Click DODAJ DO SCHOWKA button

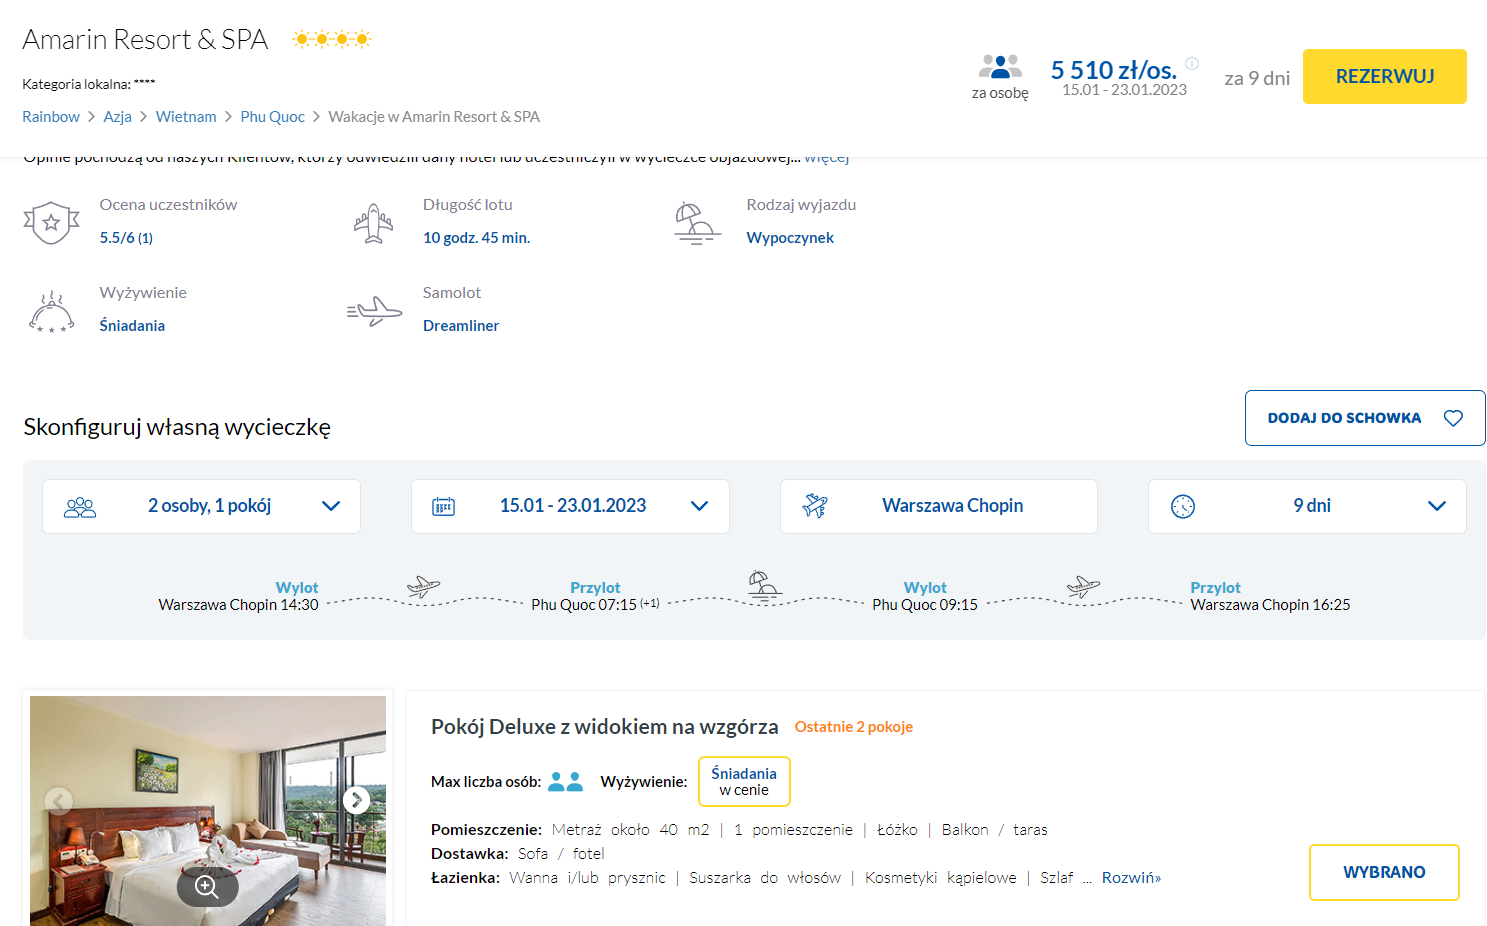point(1365,418)
